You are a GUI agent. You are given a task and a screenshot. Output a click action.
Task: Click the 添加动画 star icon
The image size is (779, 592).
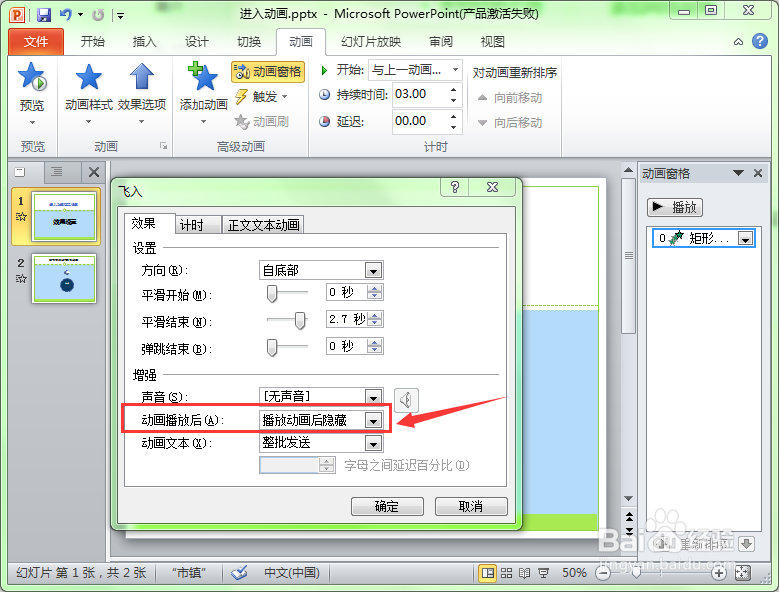point(203,77)
